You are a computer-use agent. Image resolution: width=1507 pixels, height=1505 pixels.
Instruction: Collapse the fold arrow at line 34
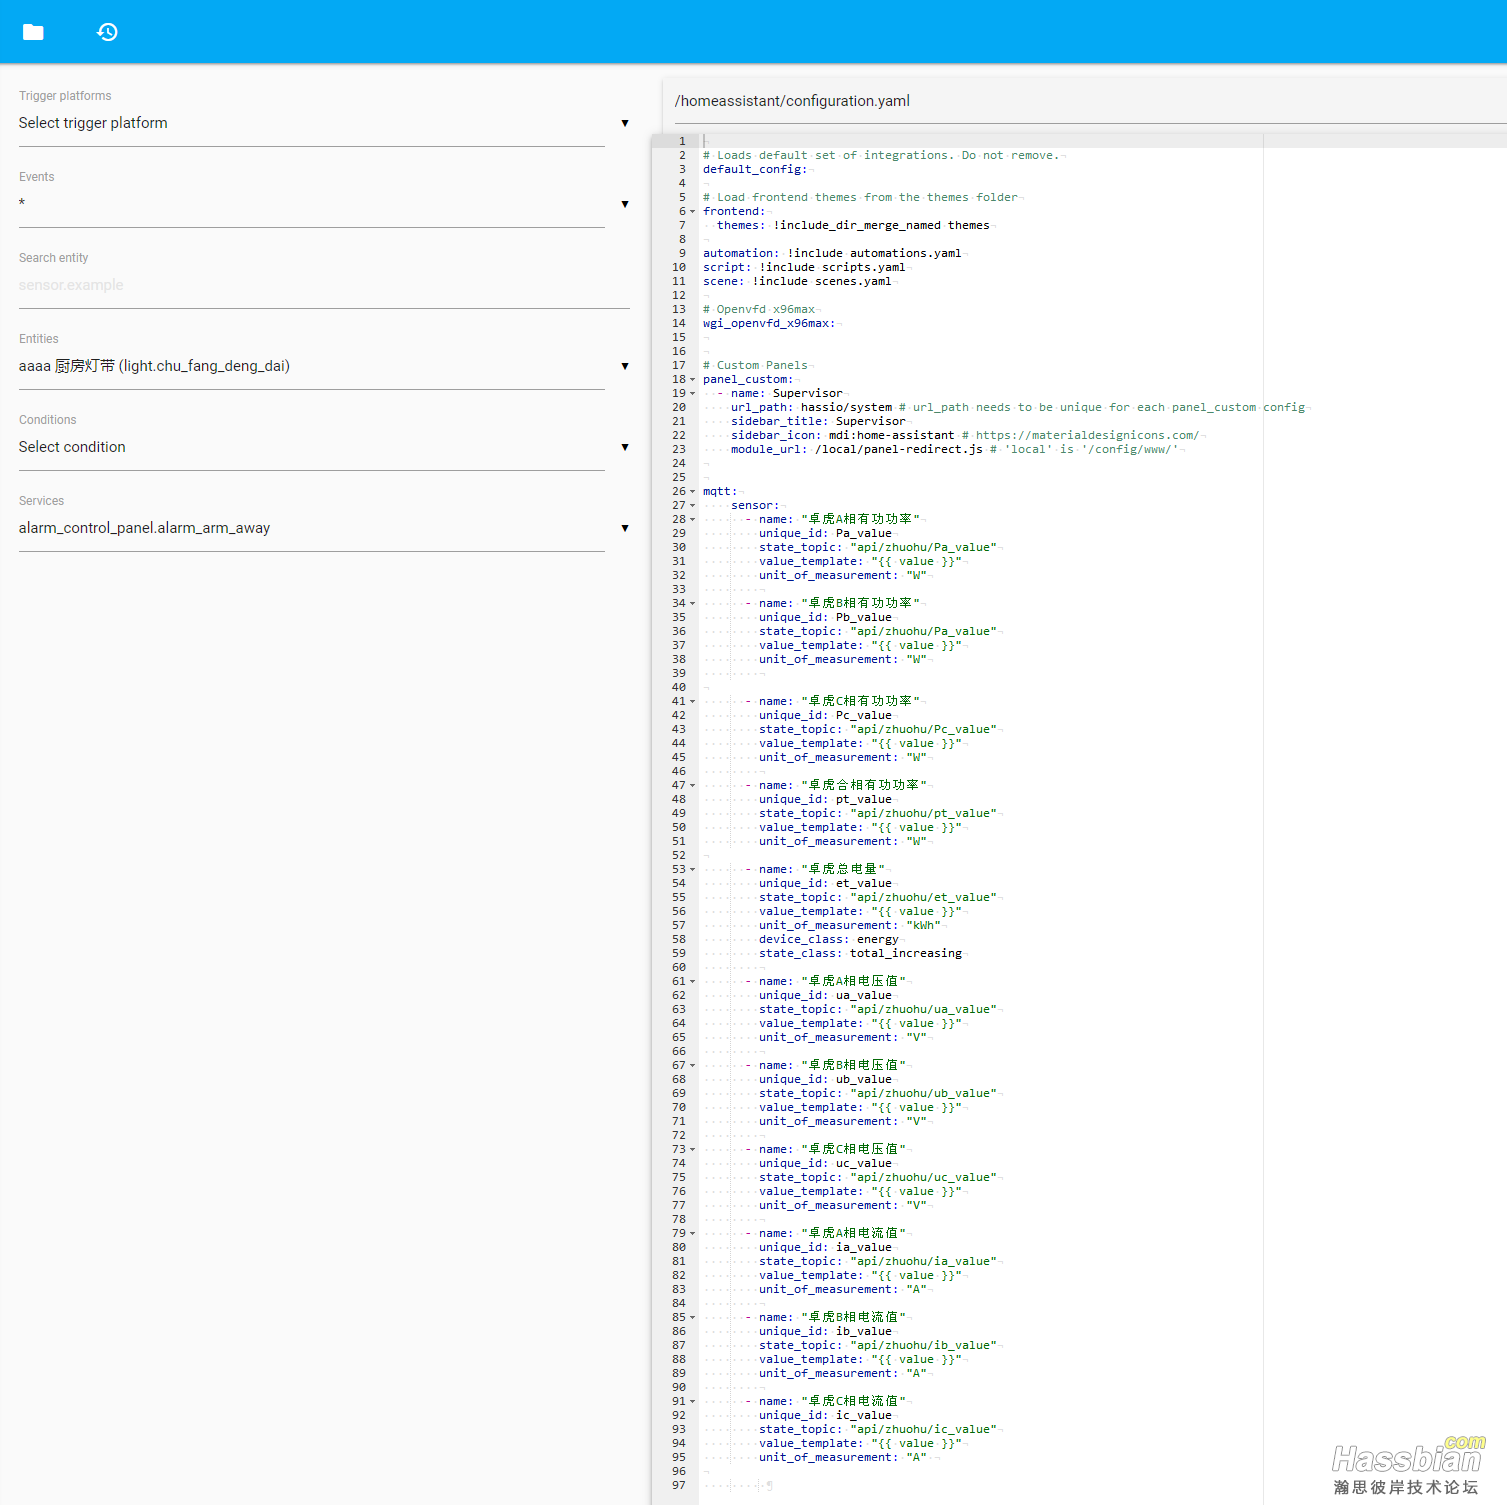pos(693,604)
